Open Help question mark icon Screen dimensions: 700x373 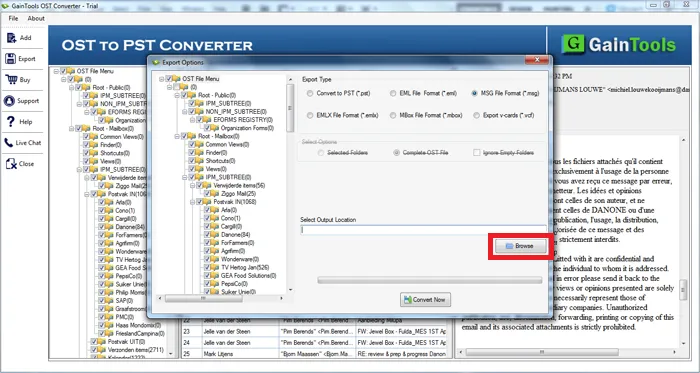(11, 121)
